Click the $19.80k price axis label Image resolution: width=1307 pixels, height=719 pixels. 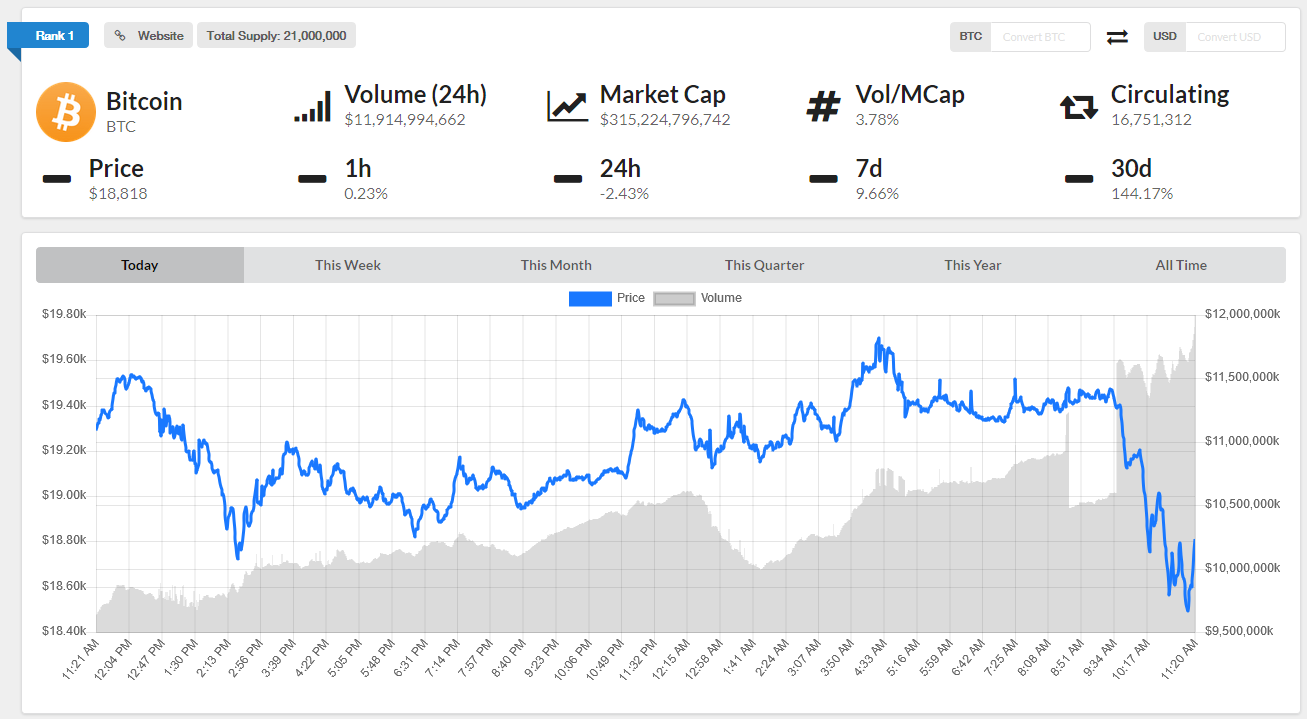64,314
